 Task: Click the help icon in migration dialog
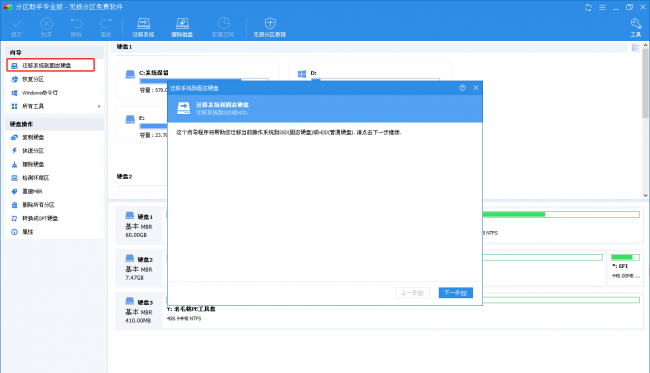462,88
